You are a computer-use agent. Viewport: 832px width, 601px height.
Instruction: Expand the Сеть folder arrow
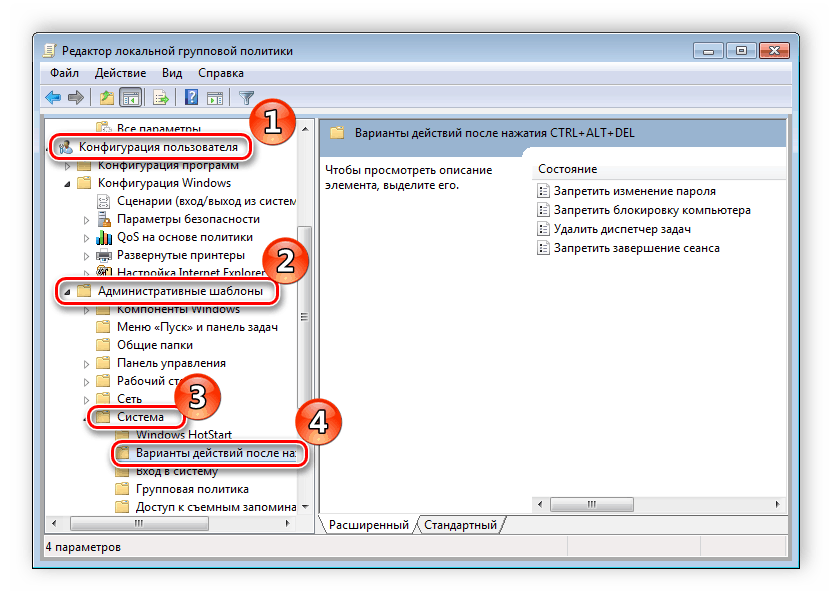pos(87,399)
